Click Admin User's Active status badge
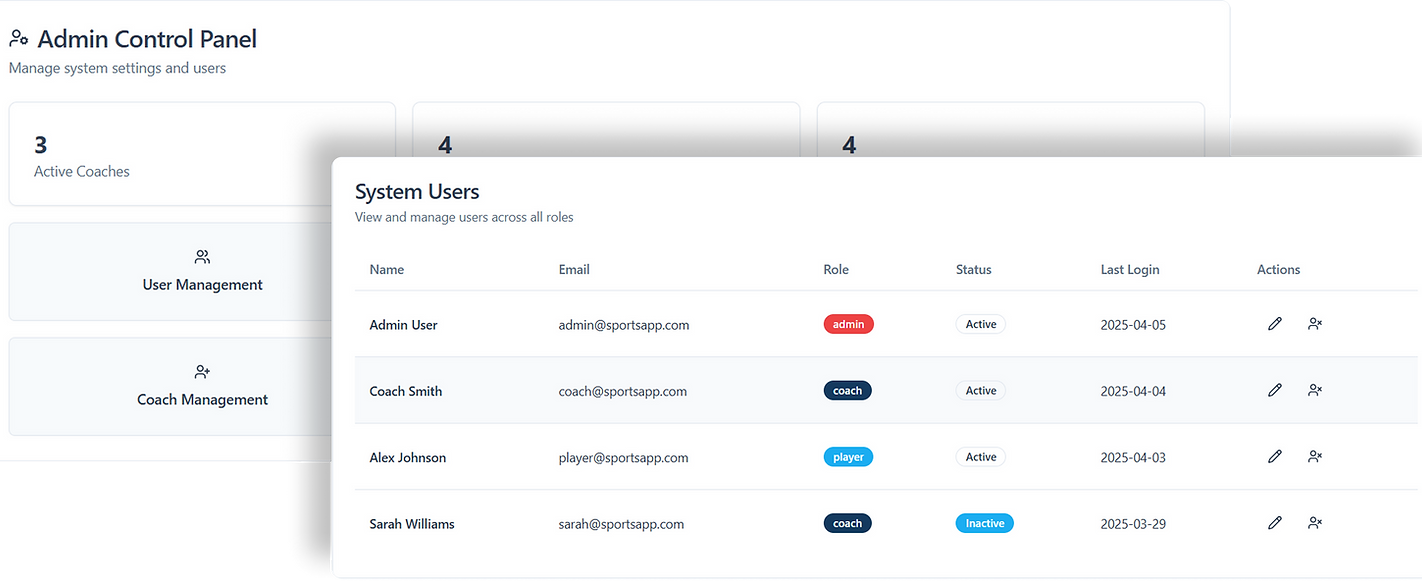1422x585 pixels. tap(980, 324)
